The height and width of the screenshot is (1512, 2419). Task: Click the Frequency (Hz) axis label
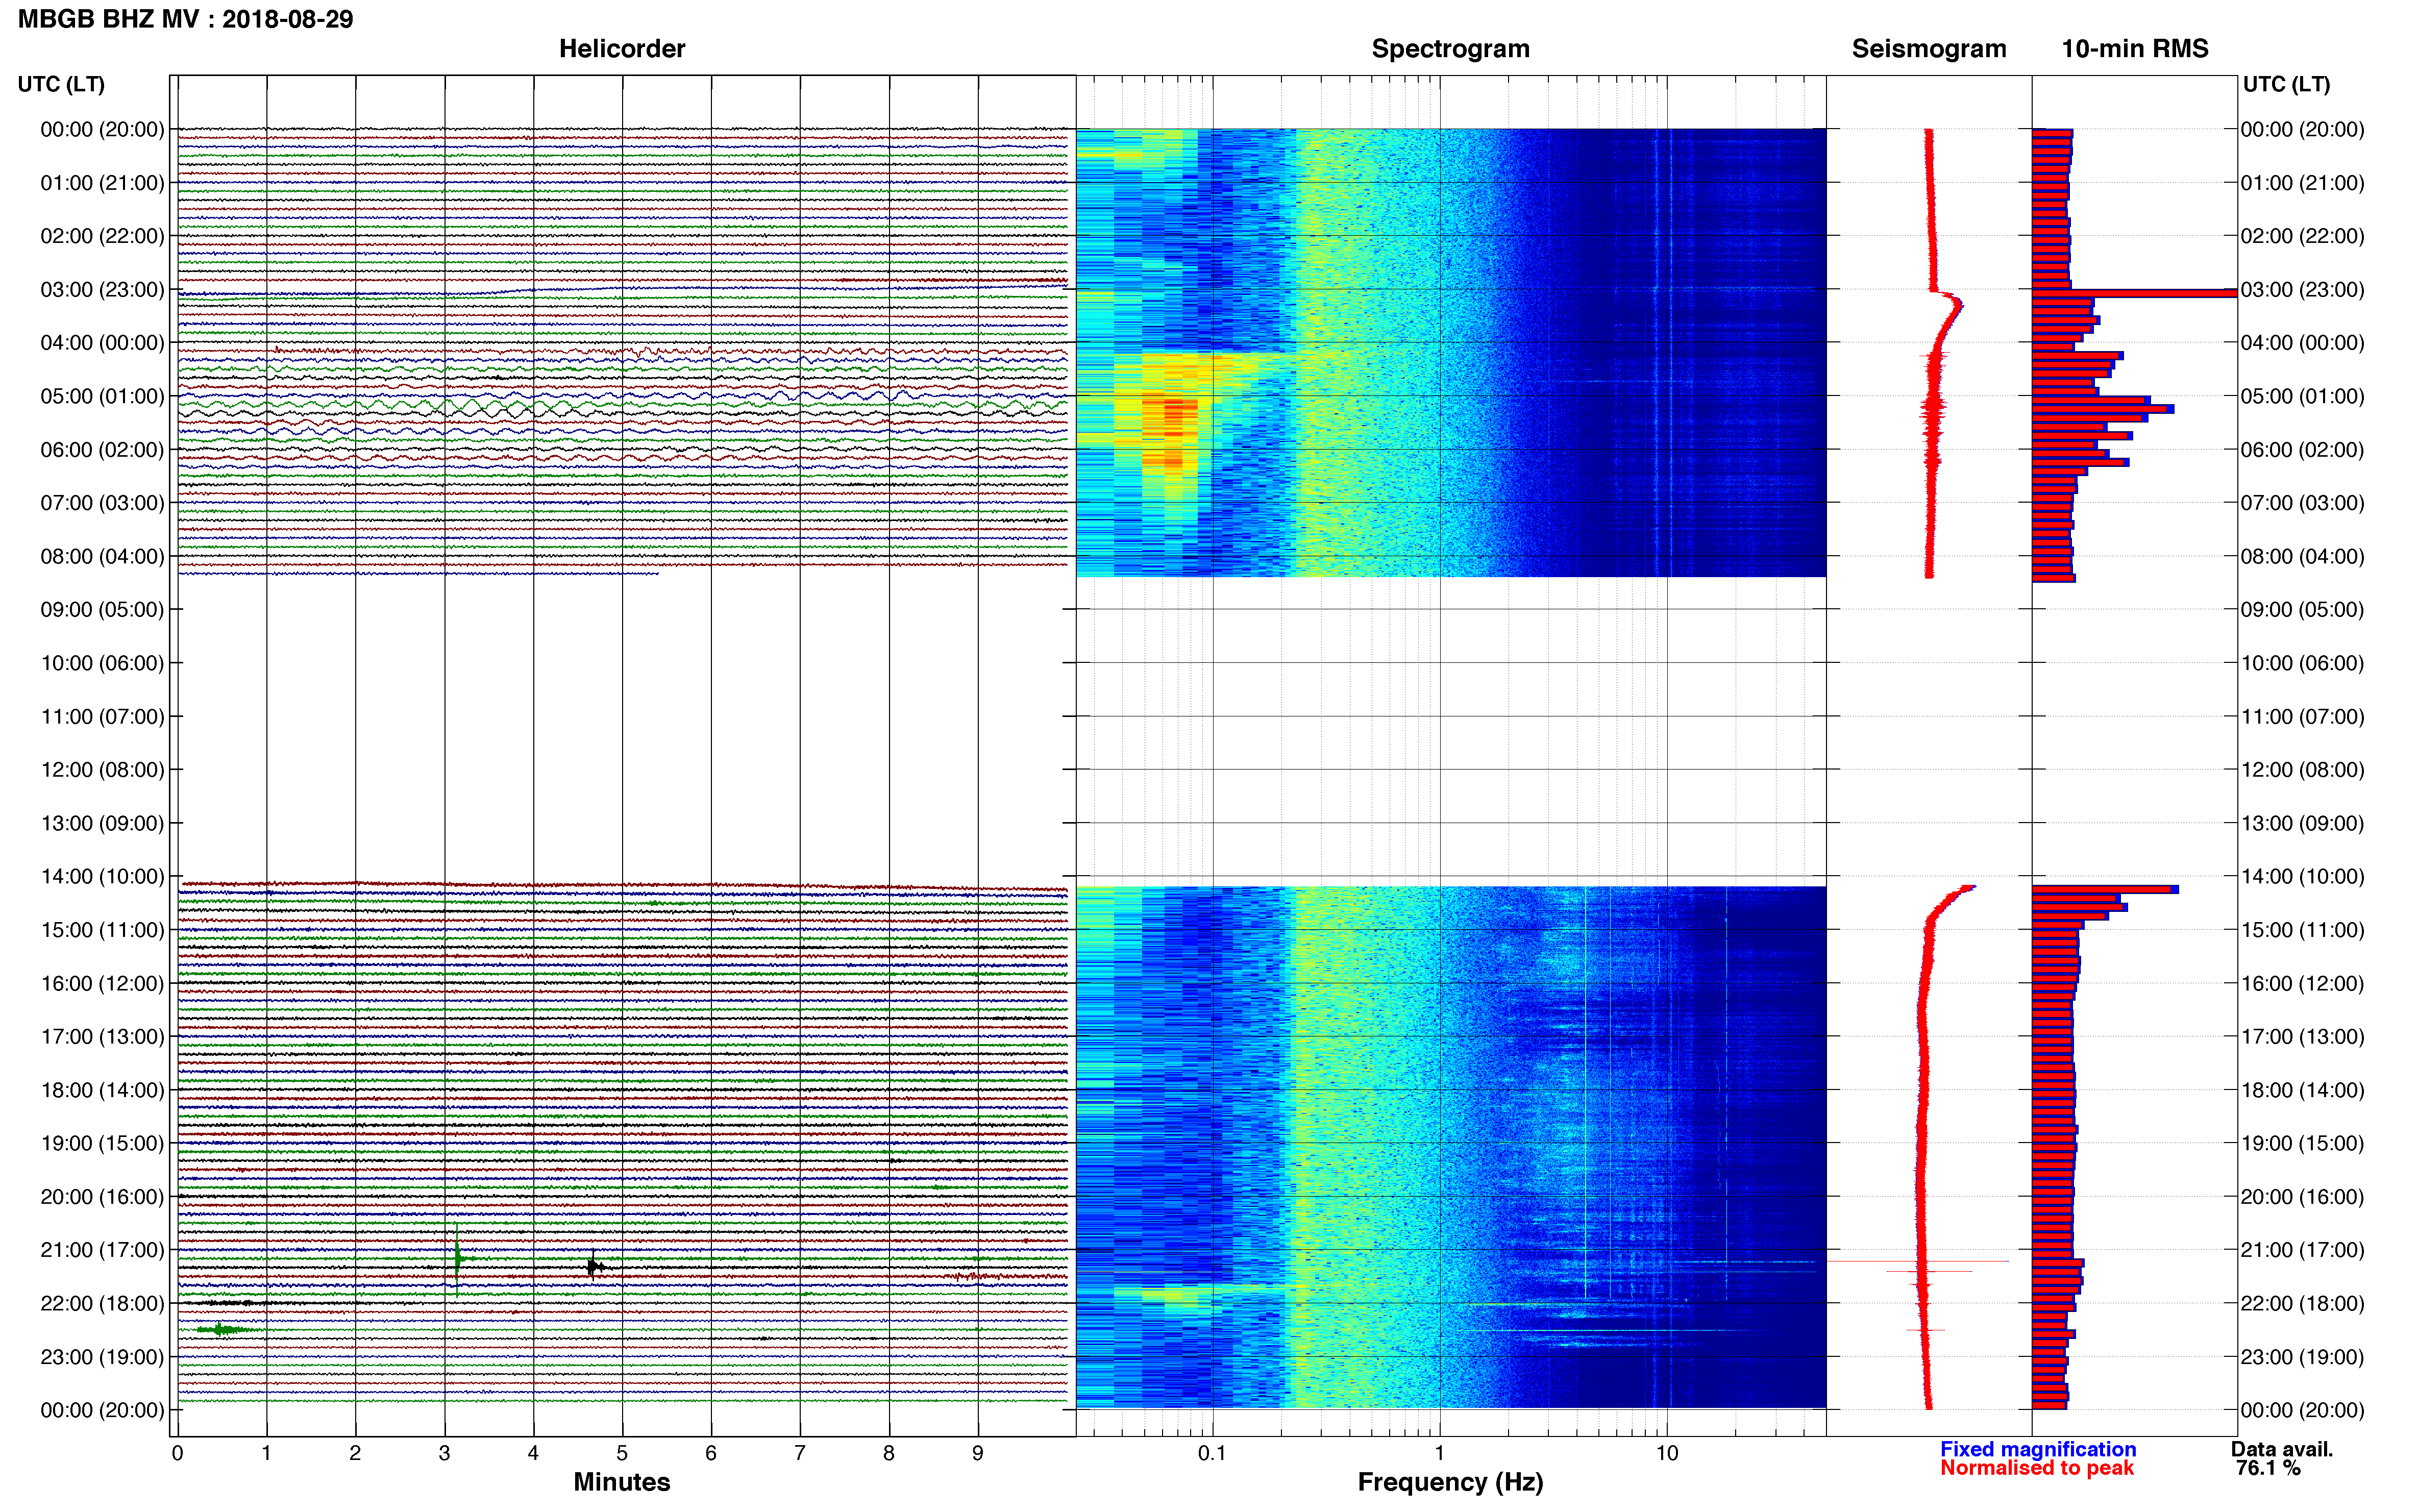click(1450, 1482)
